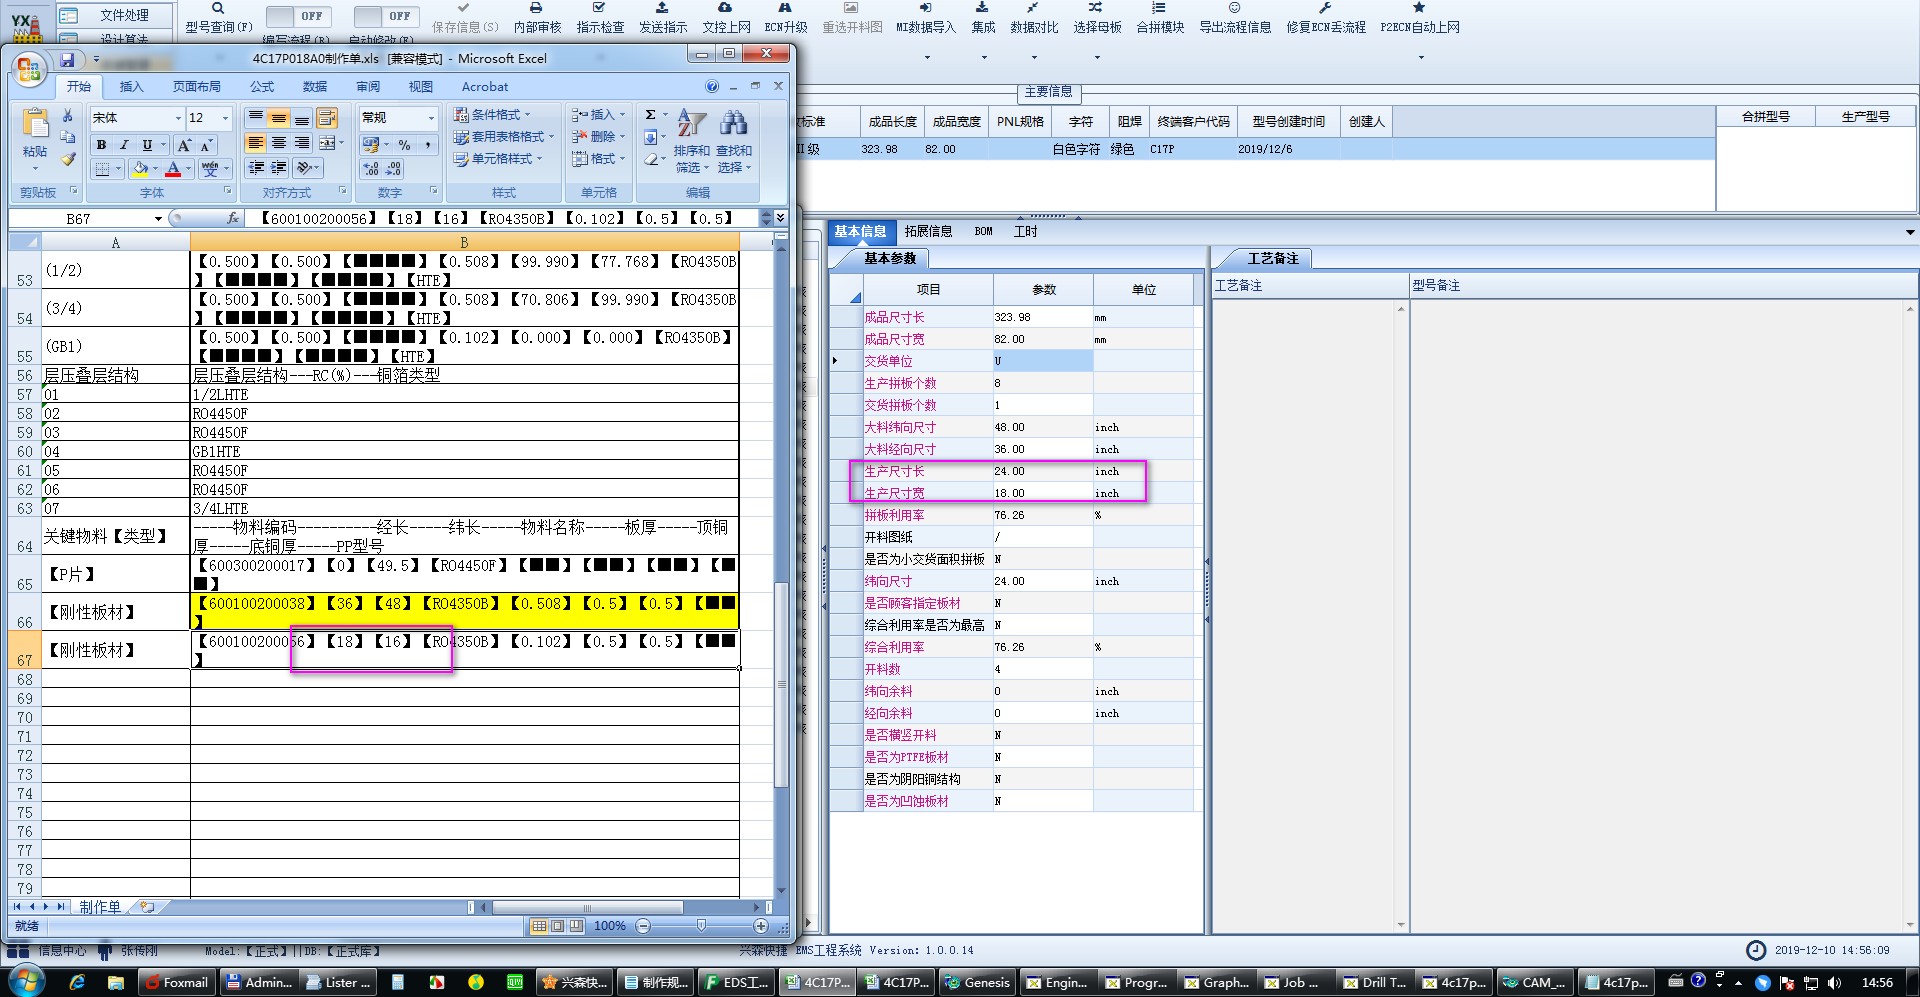Open the 常规 number format dropdown
Screen dimensions: 1920x997
(431, 118)
